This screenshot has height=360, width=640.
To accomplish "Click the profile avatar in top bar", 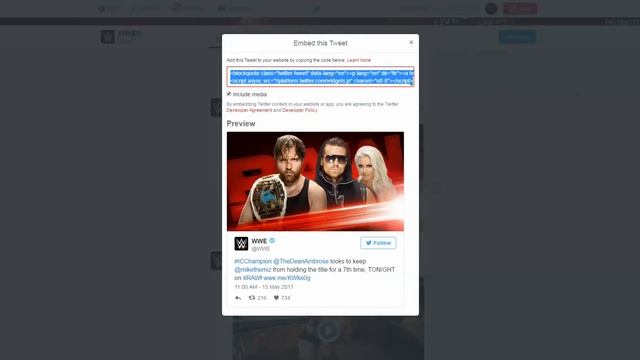I will 491,9.
